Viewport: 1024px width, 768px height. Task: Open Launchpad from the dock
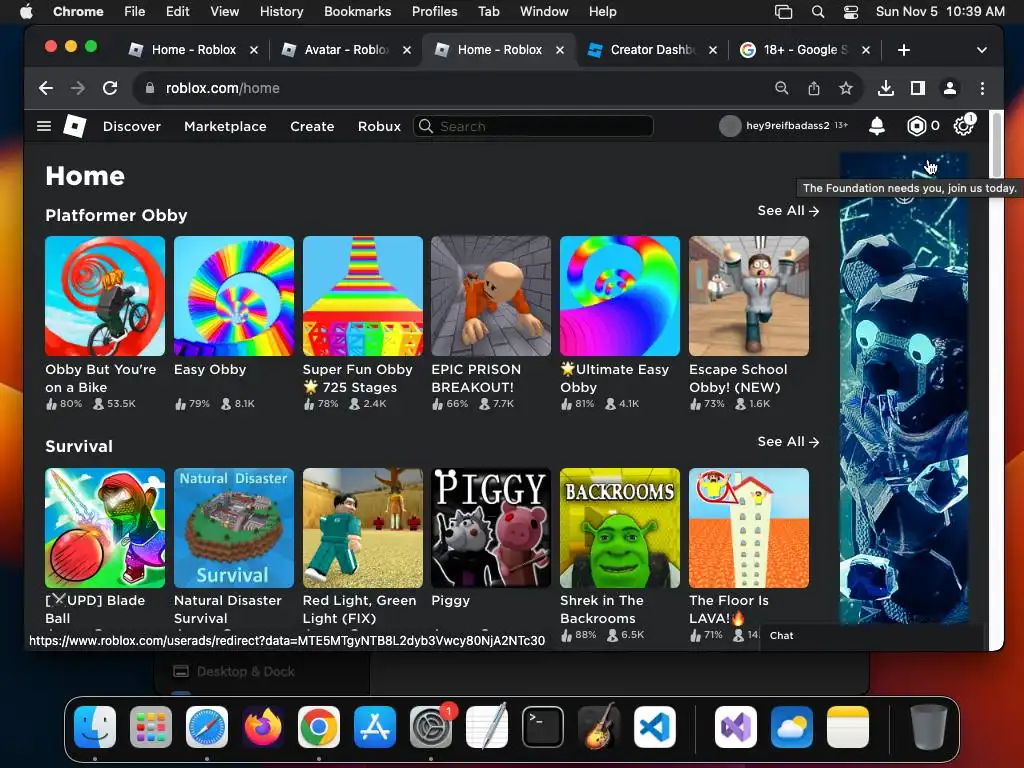point(151,727)
